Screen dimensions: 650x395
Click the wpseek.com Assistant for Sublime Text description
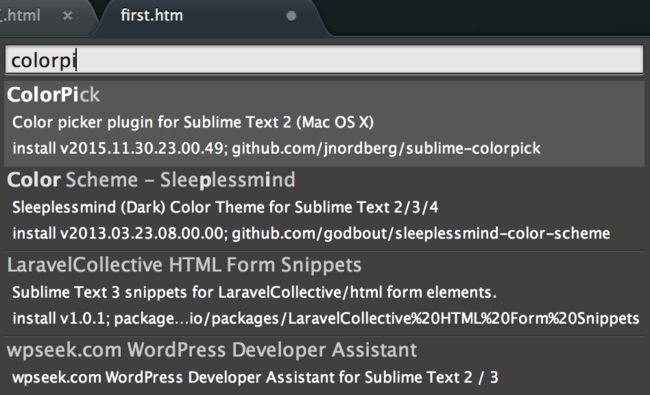tap(255, 377)
